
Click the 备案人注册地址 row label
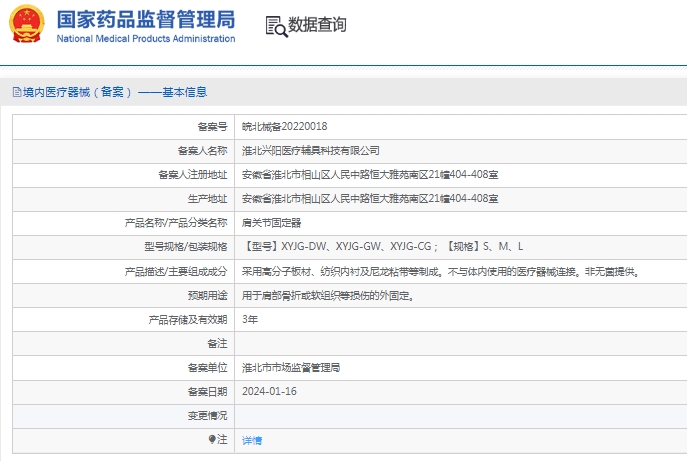coord(193,175)
